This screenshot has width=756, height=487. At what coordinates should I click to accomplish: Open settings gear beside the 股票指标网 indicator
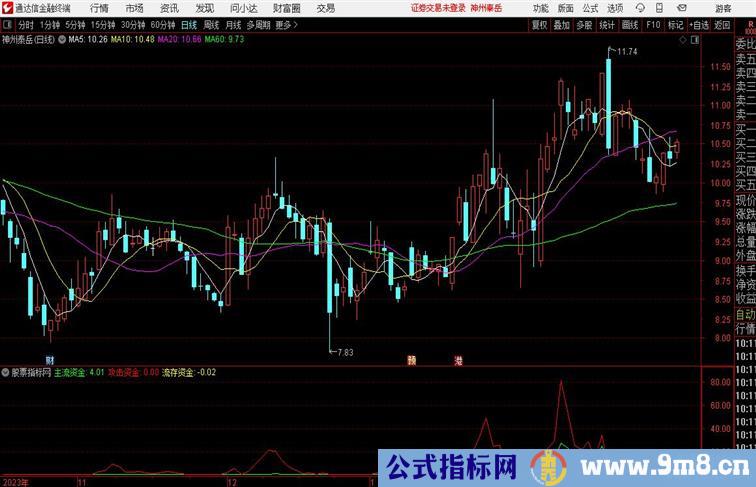5,372
